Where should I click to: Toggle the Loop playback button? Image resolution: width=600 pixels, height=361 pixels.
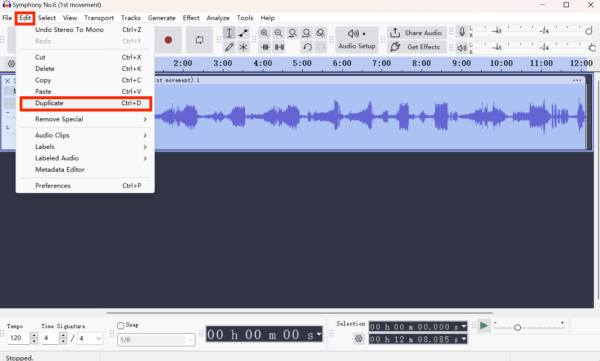pyautogui.click(x=199, y=40)
